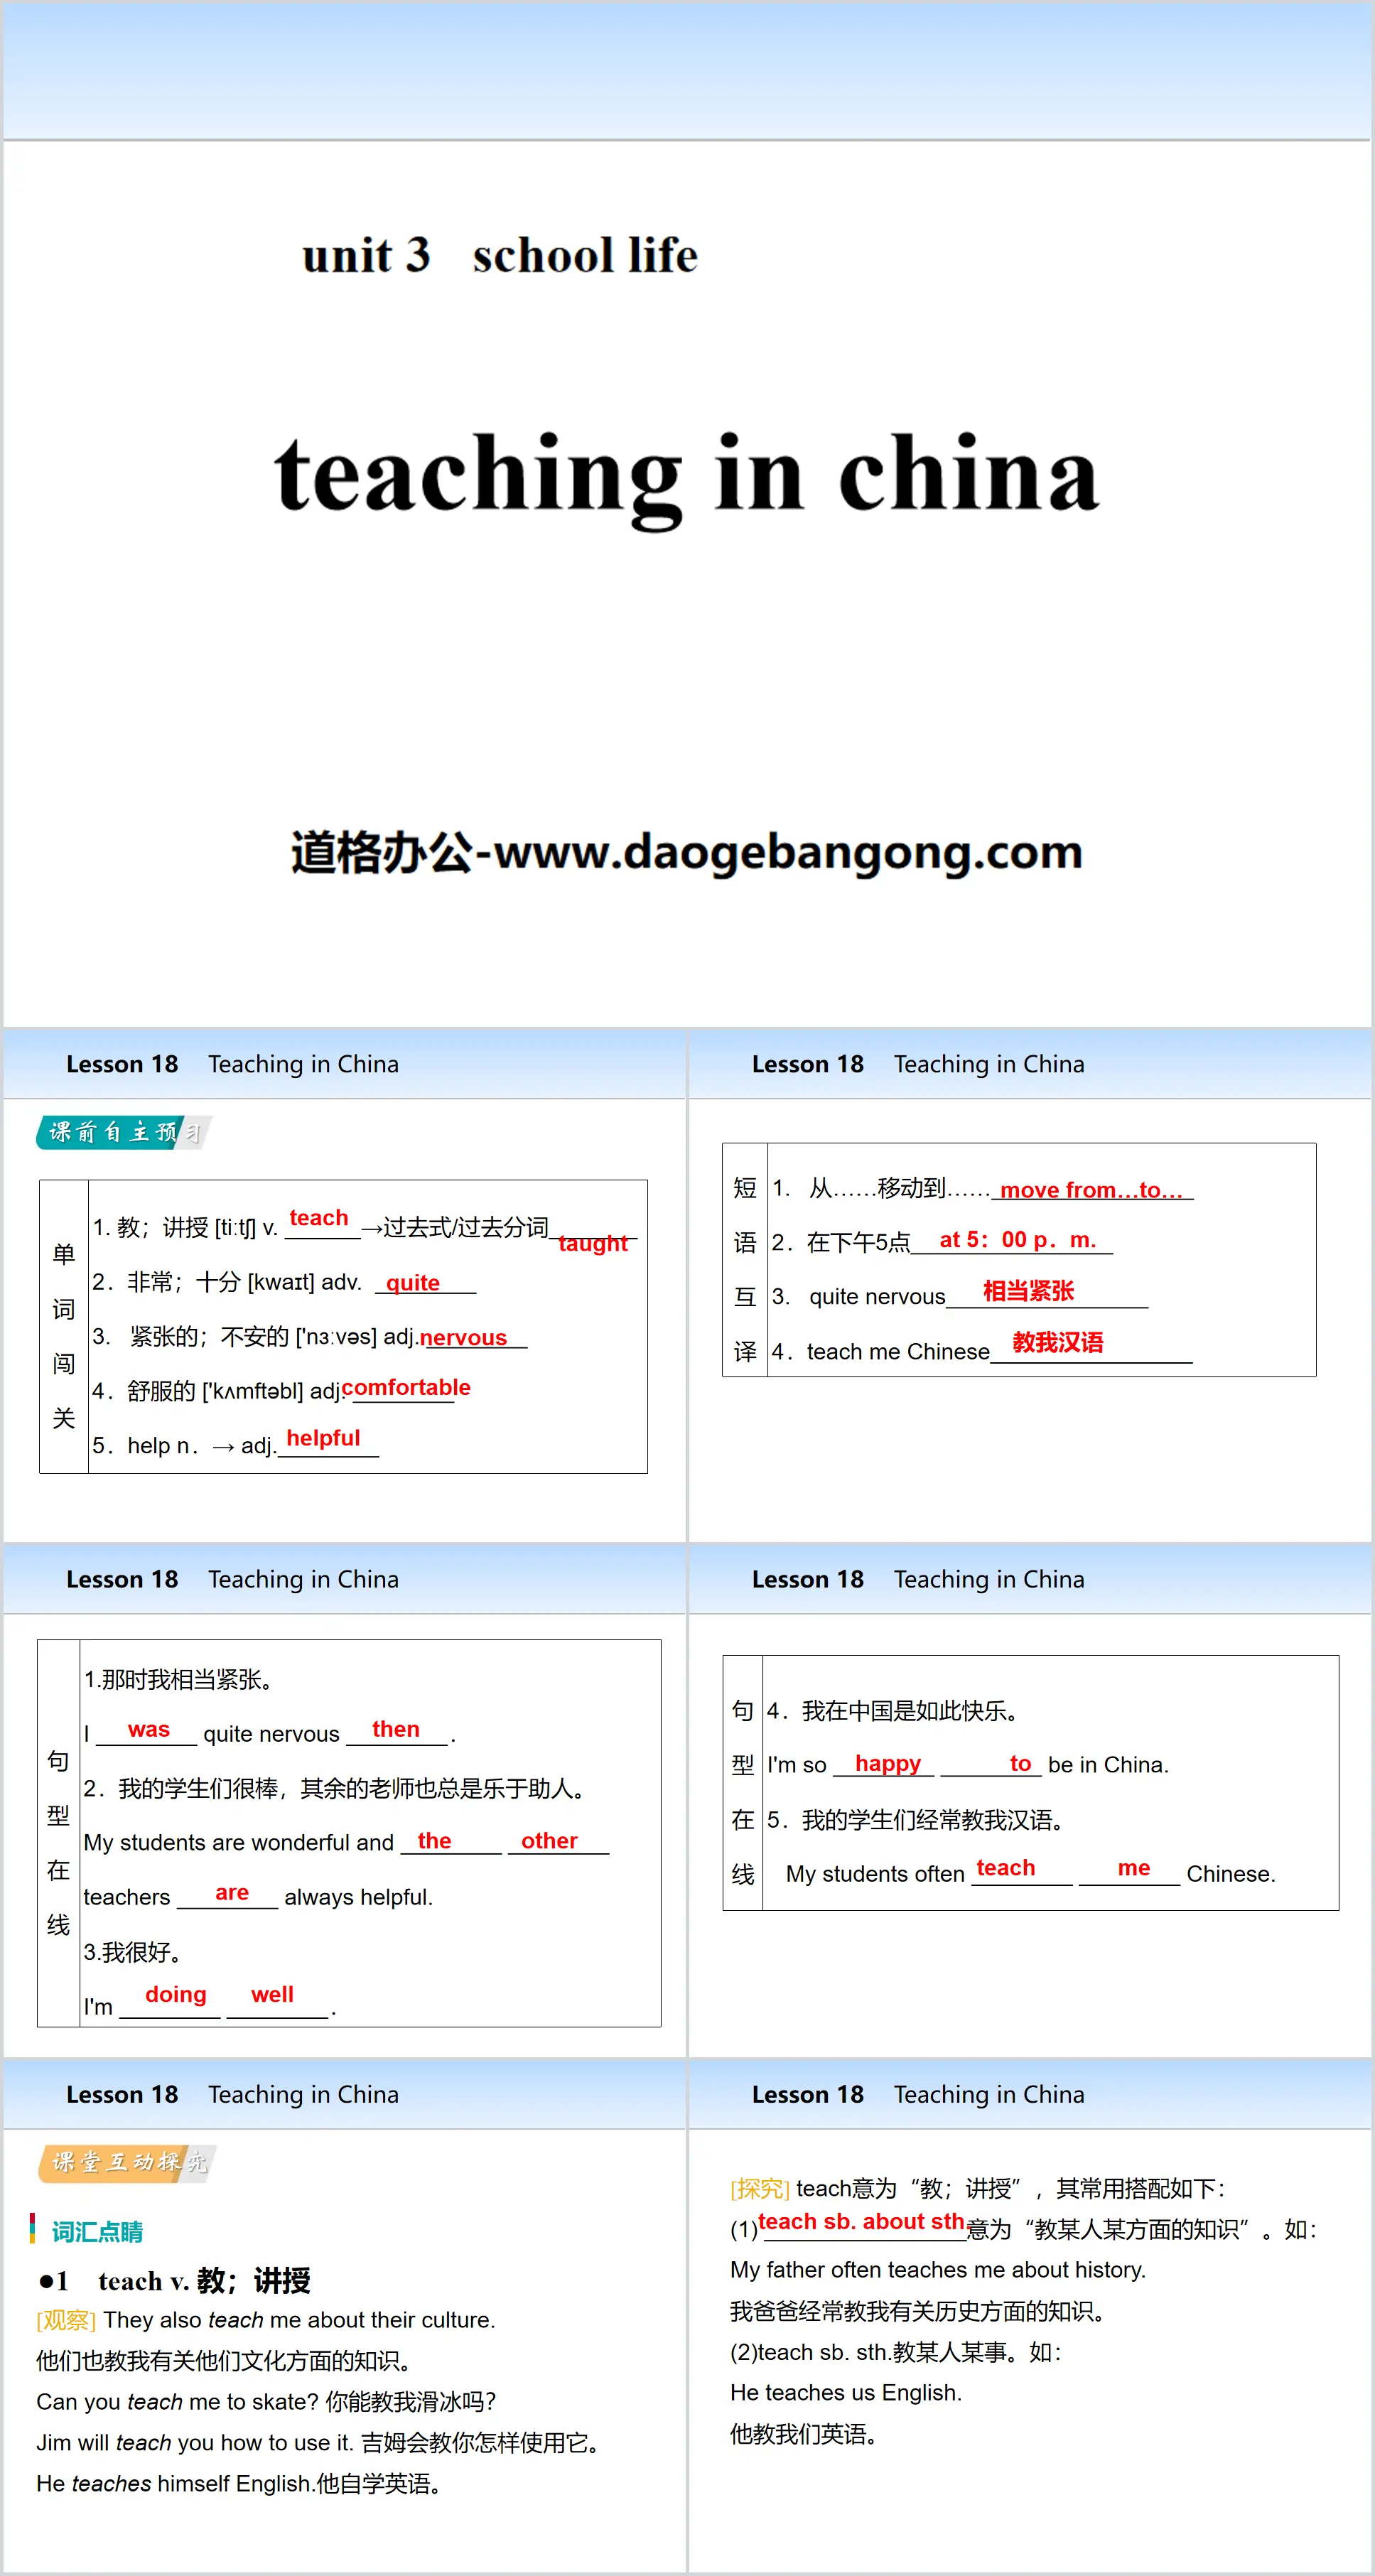
Task: Click the 词汇点睛 section heading
Action: (97, 2232)
